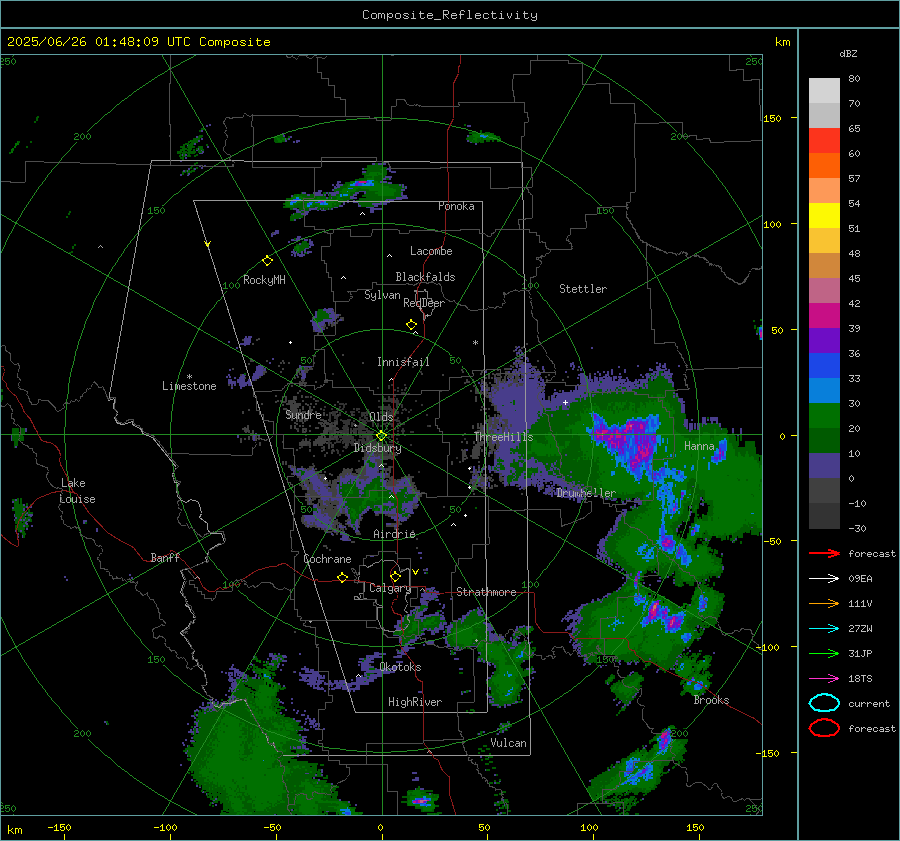Click the Strathmore label
Image resolution: width=900 pixels, height=841 pixels.
click(x=486, y=592)
